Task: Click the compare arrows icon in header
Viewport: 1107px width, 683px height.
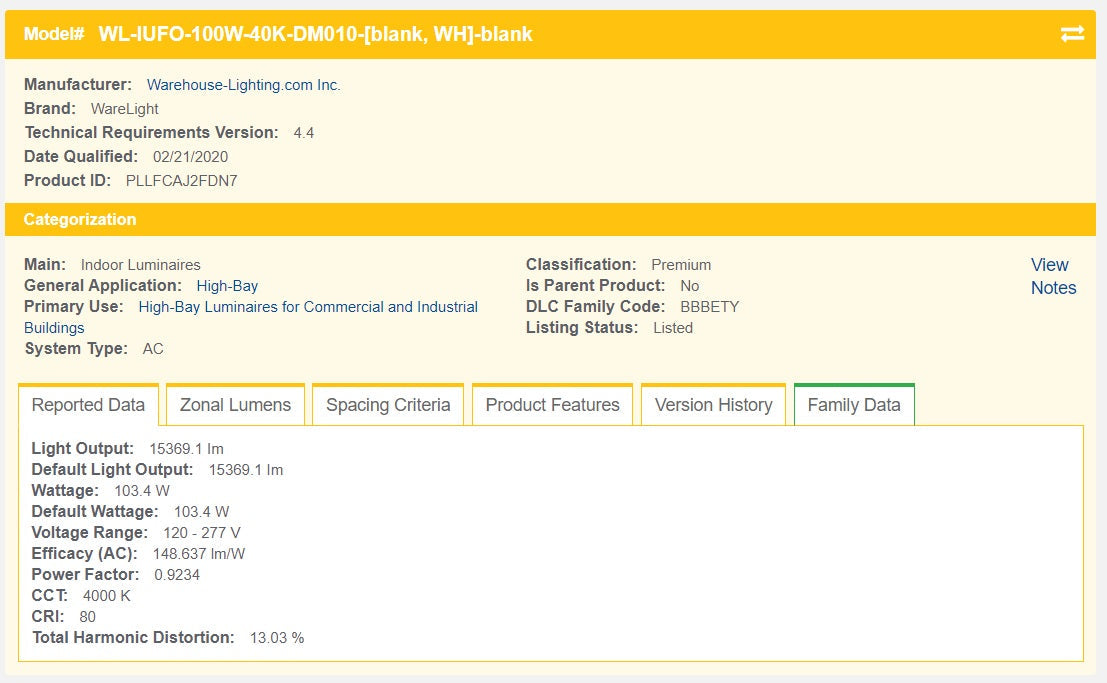Action: point(1072,34)
